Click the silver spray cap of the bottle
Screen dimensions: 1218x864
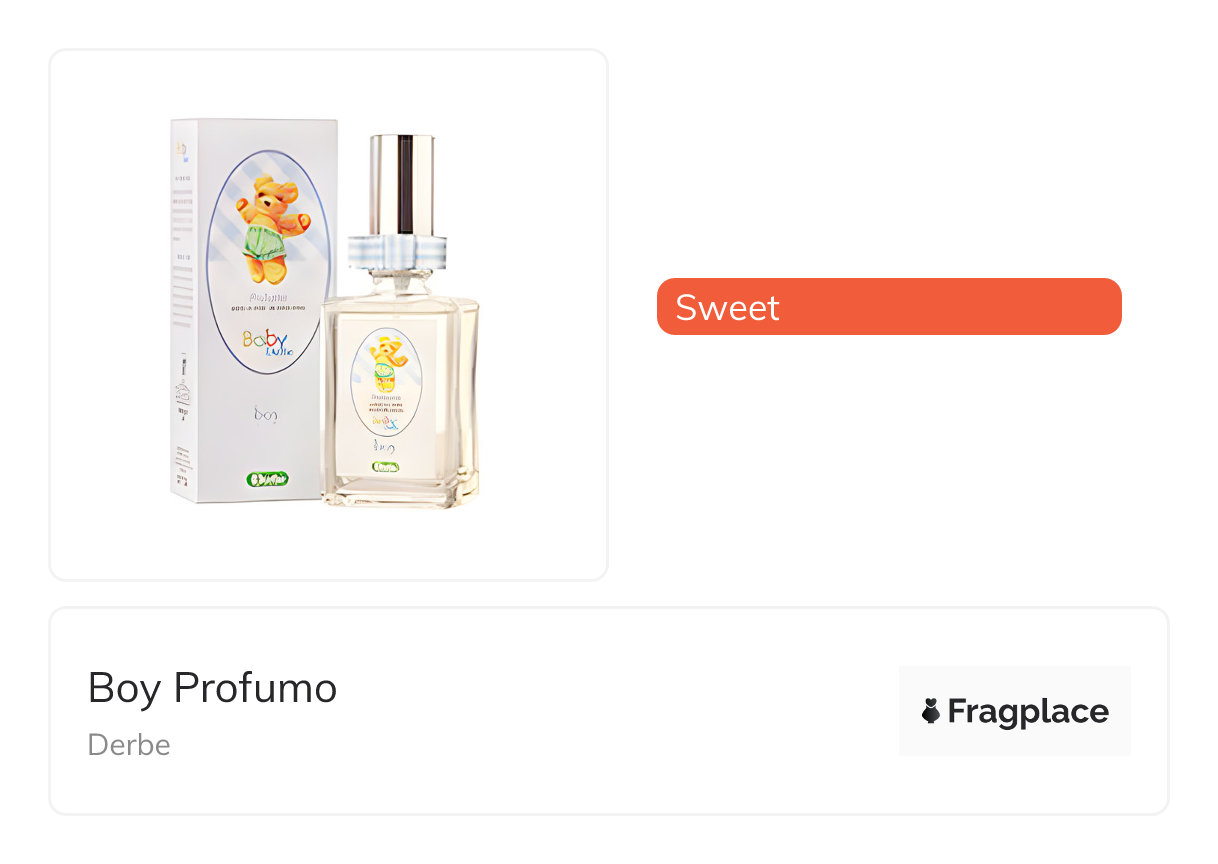[401, 185]
